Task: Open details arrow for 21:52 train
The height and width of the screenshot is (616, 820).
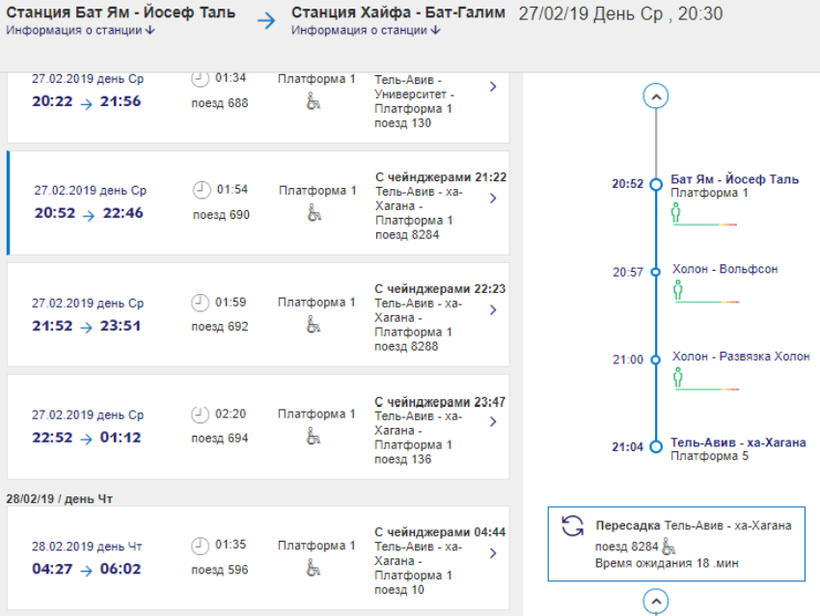Action: point(493,310)
